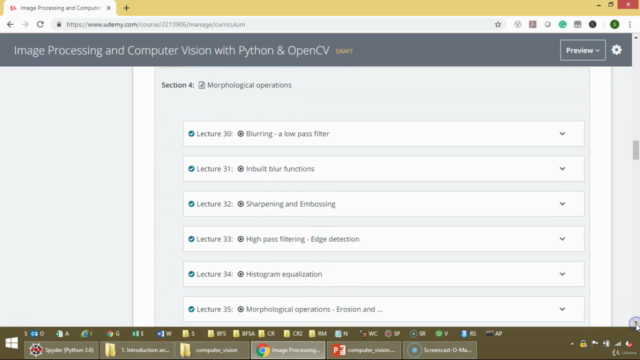Open the '1. Introduction an...' folder taskbar item

coord(137,350)
